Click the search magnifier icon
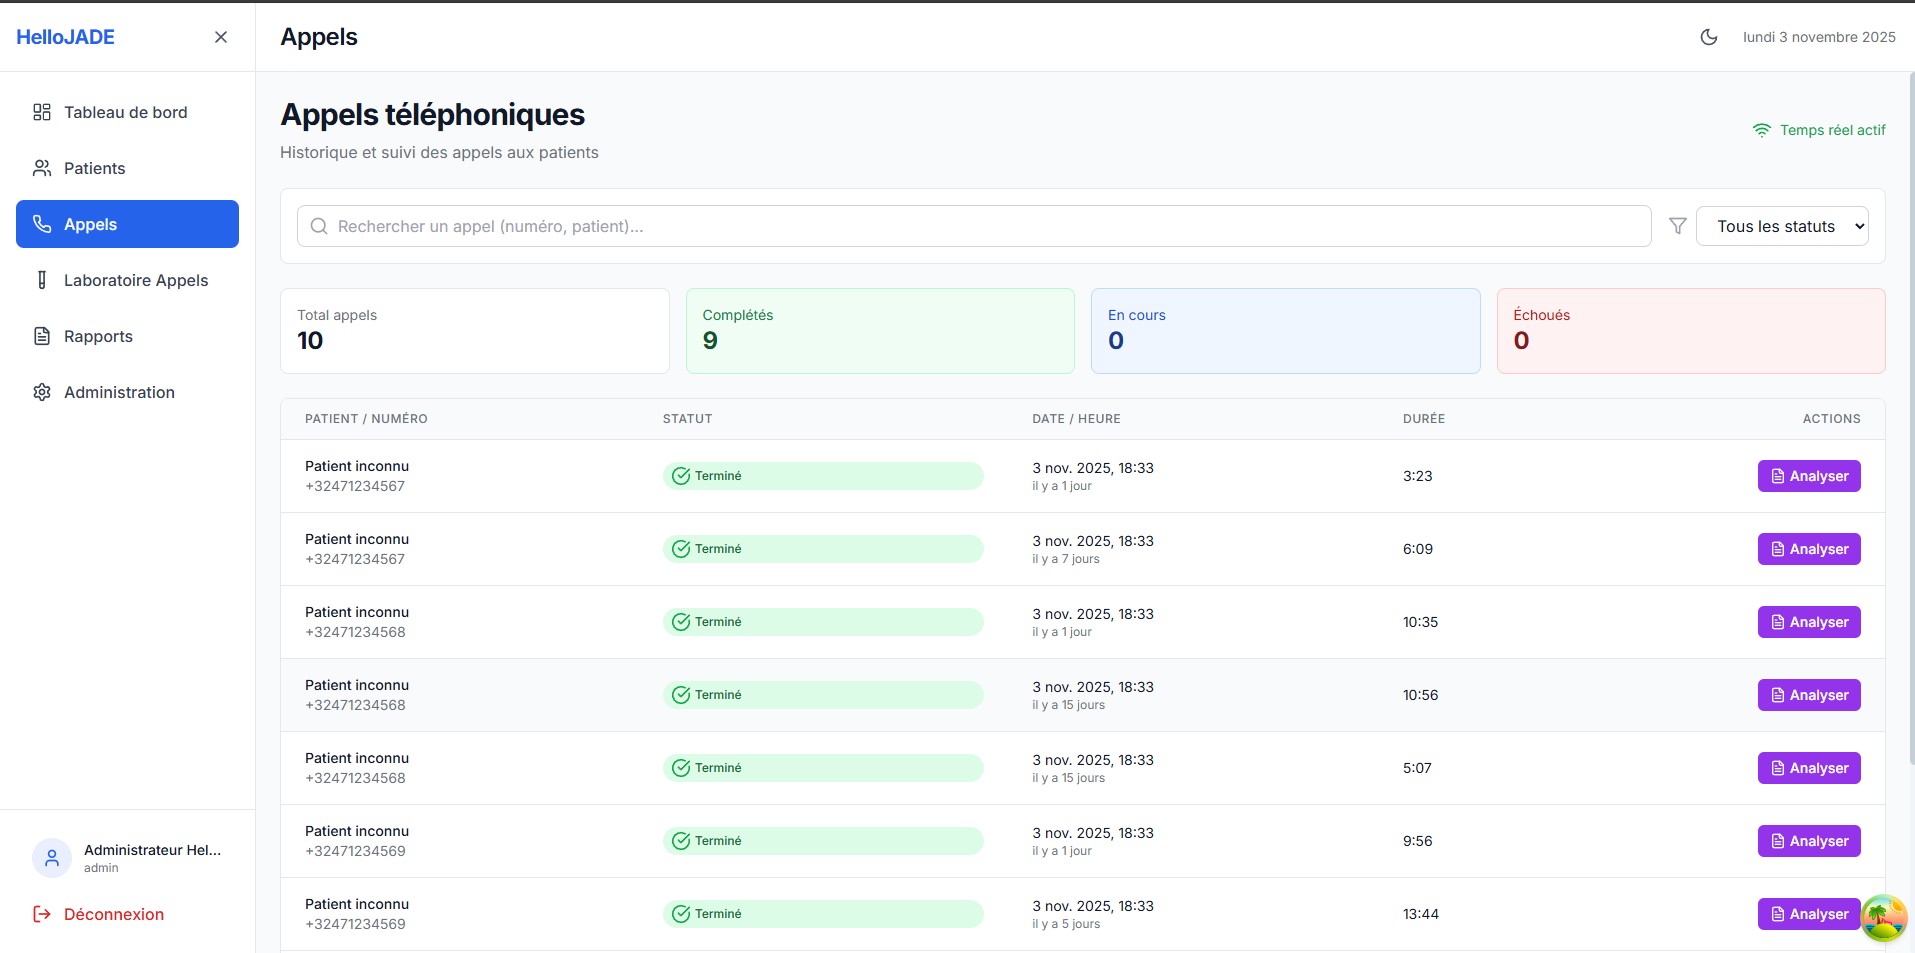This screenshot has width=1915, height=953. click(318, 226)
